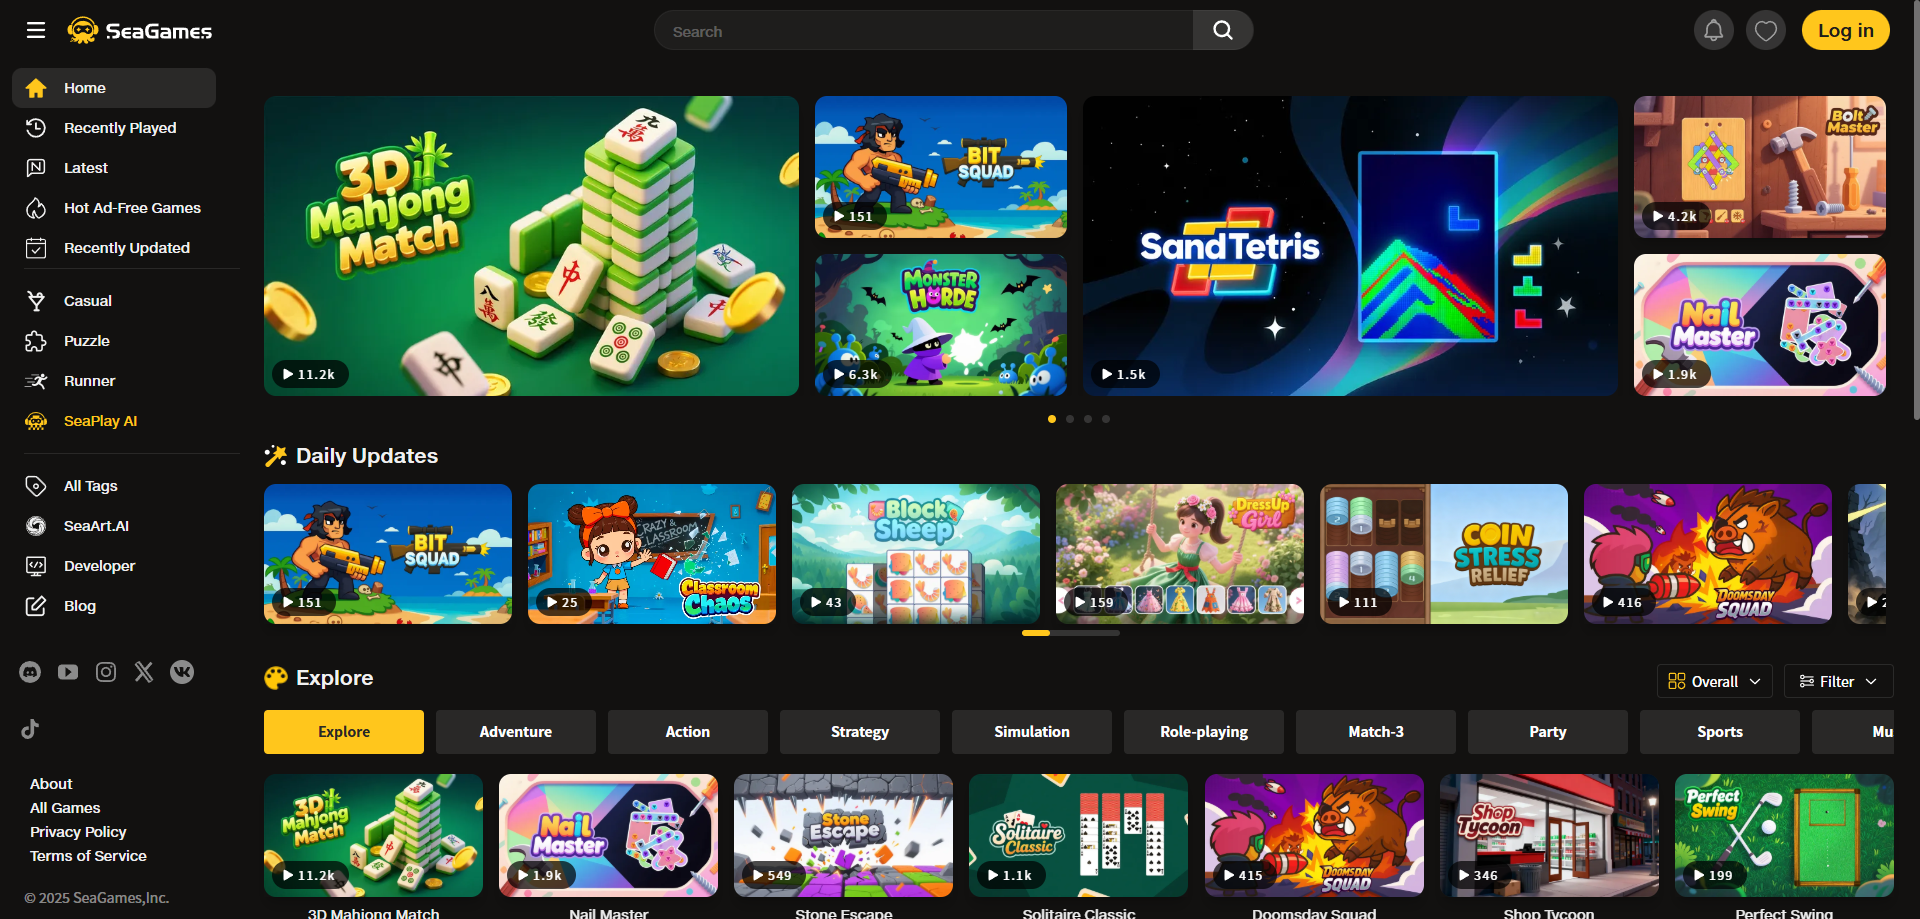Select the second carousel dot indicator
The image size is (1920, 919).
1069,419
